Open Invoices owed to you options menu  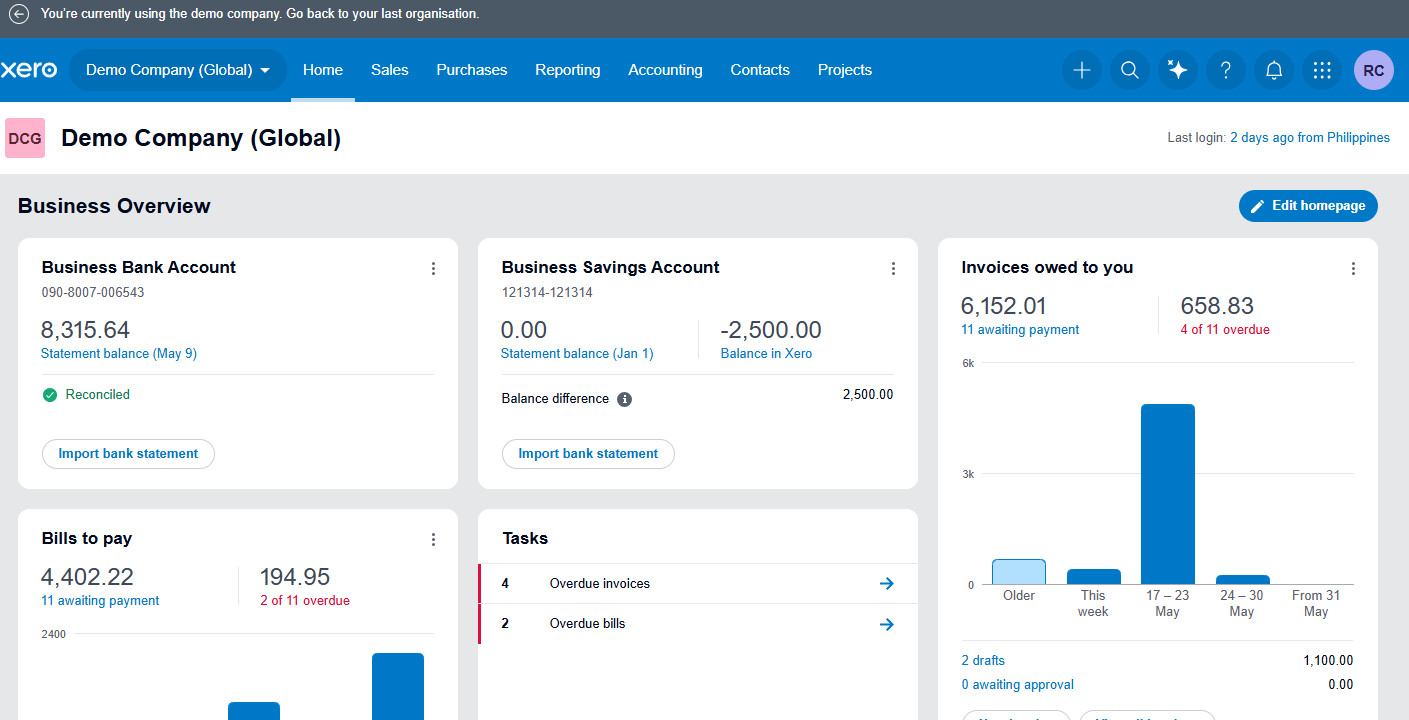1353,268
